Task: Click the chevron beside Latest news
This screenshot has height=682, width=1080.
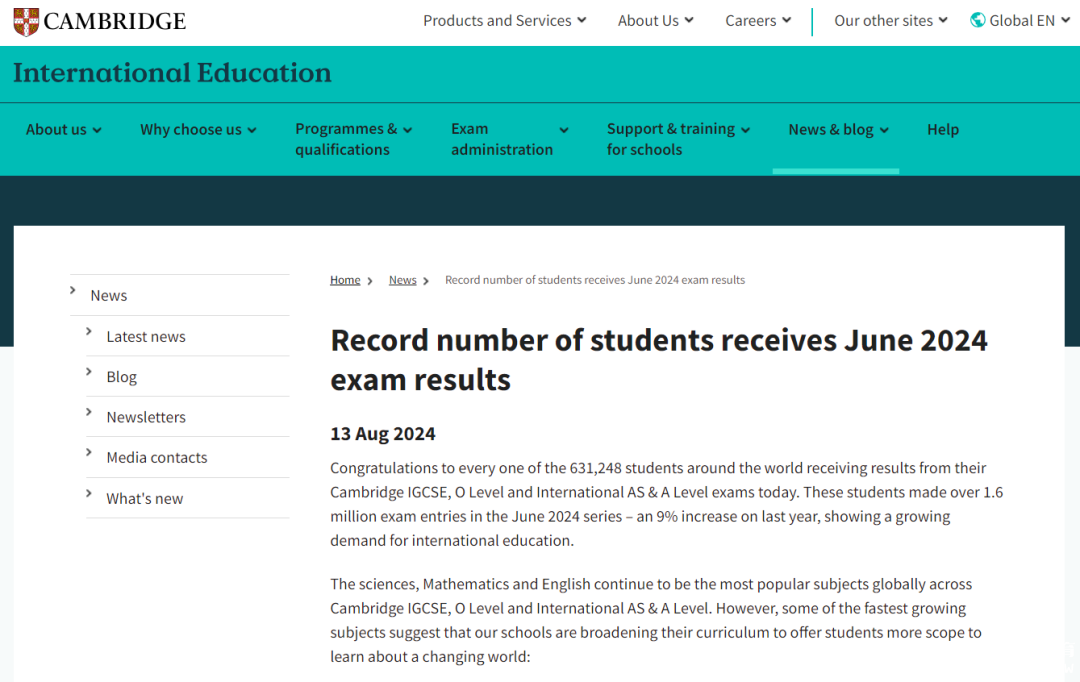Action: [x=89, y=331]
